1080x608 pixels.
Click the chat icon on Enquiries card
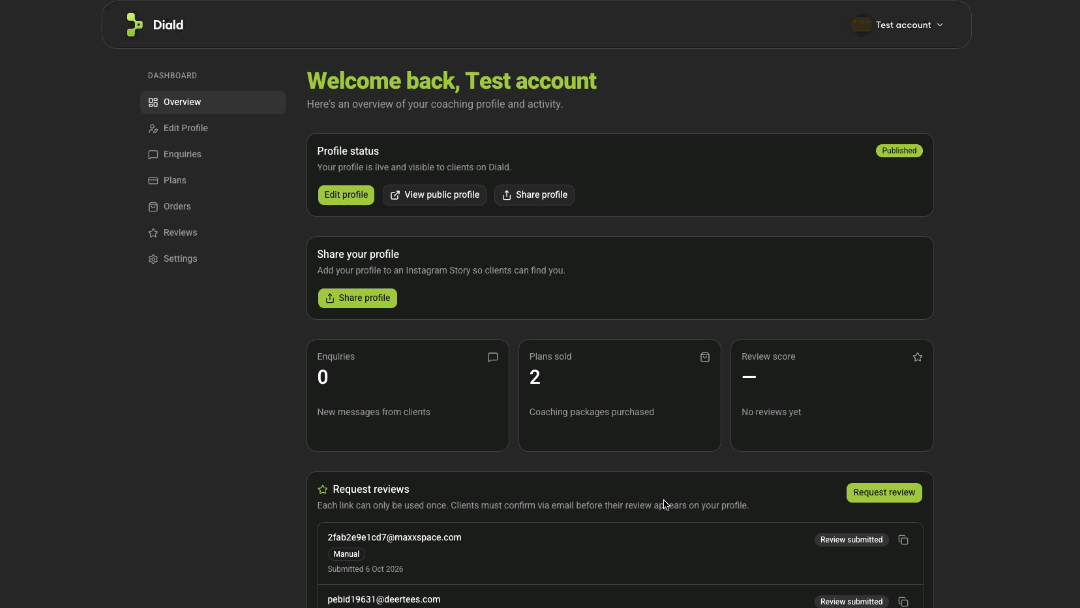click(x=492, y=357)
